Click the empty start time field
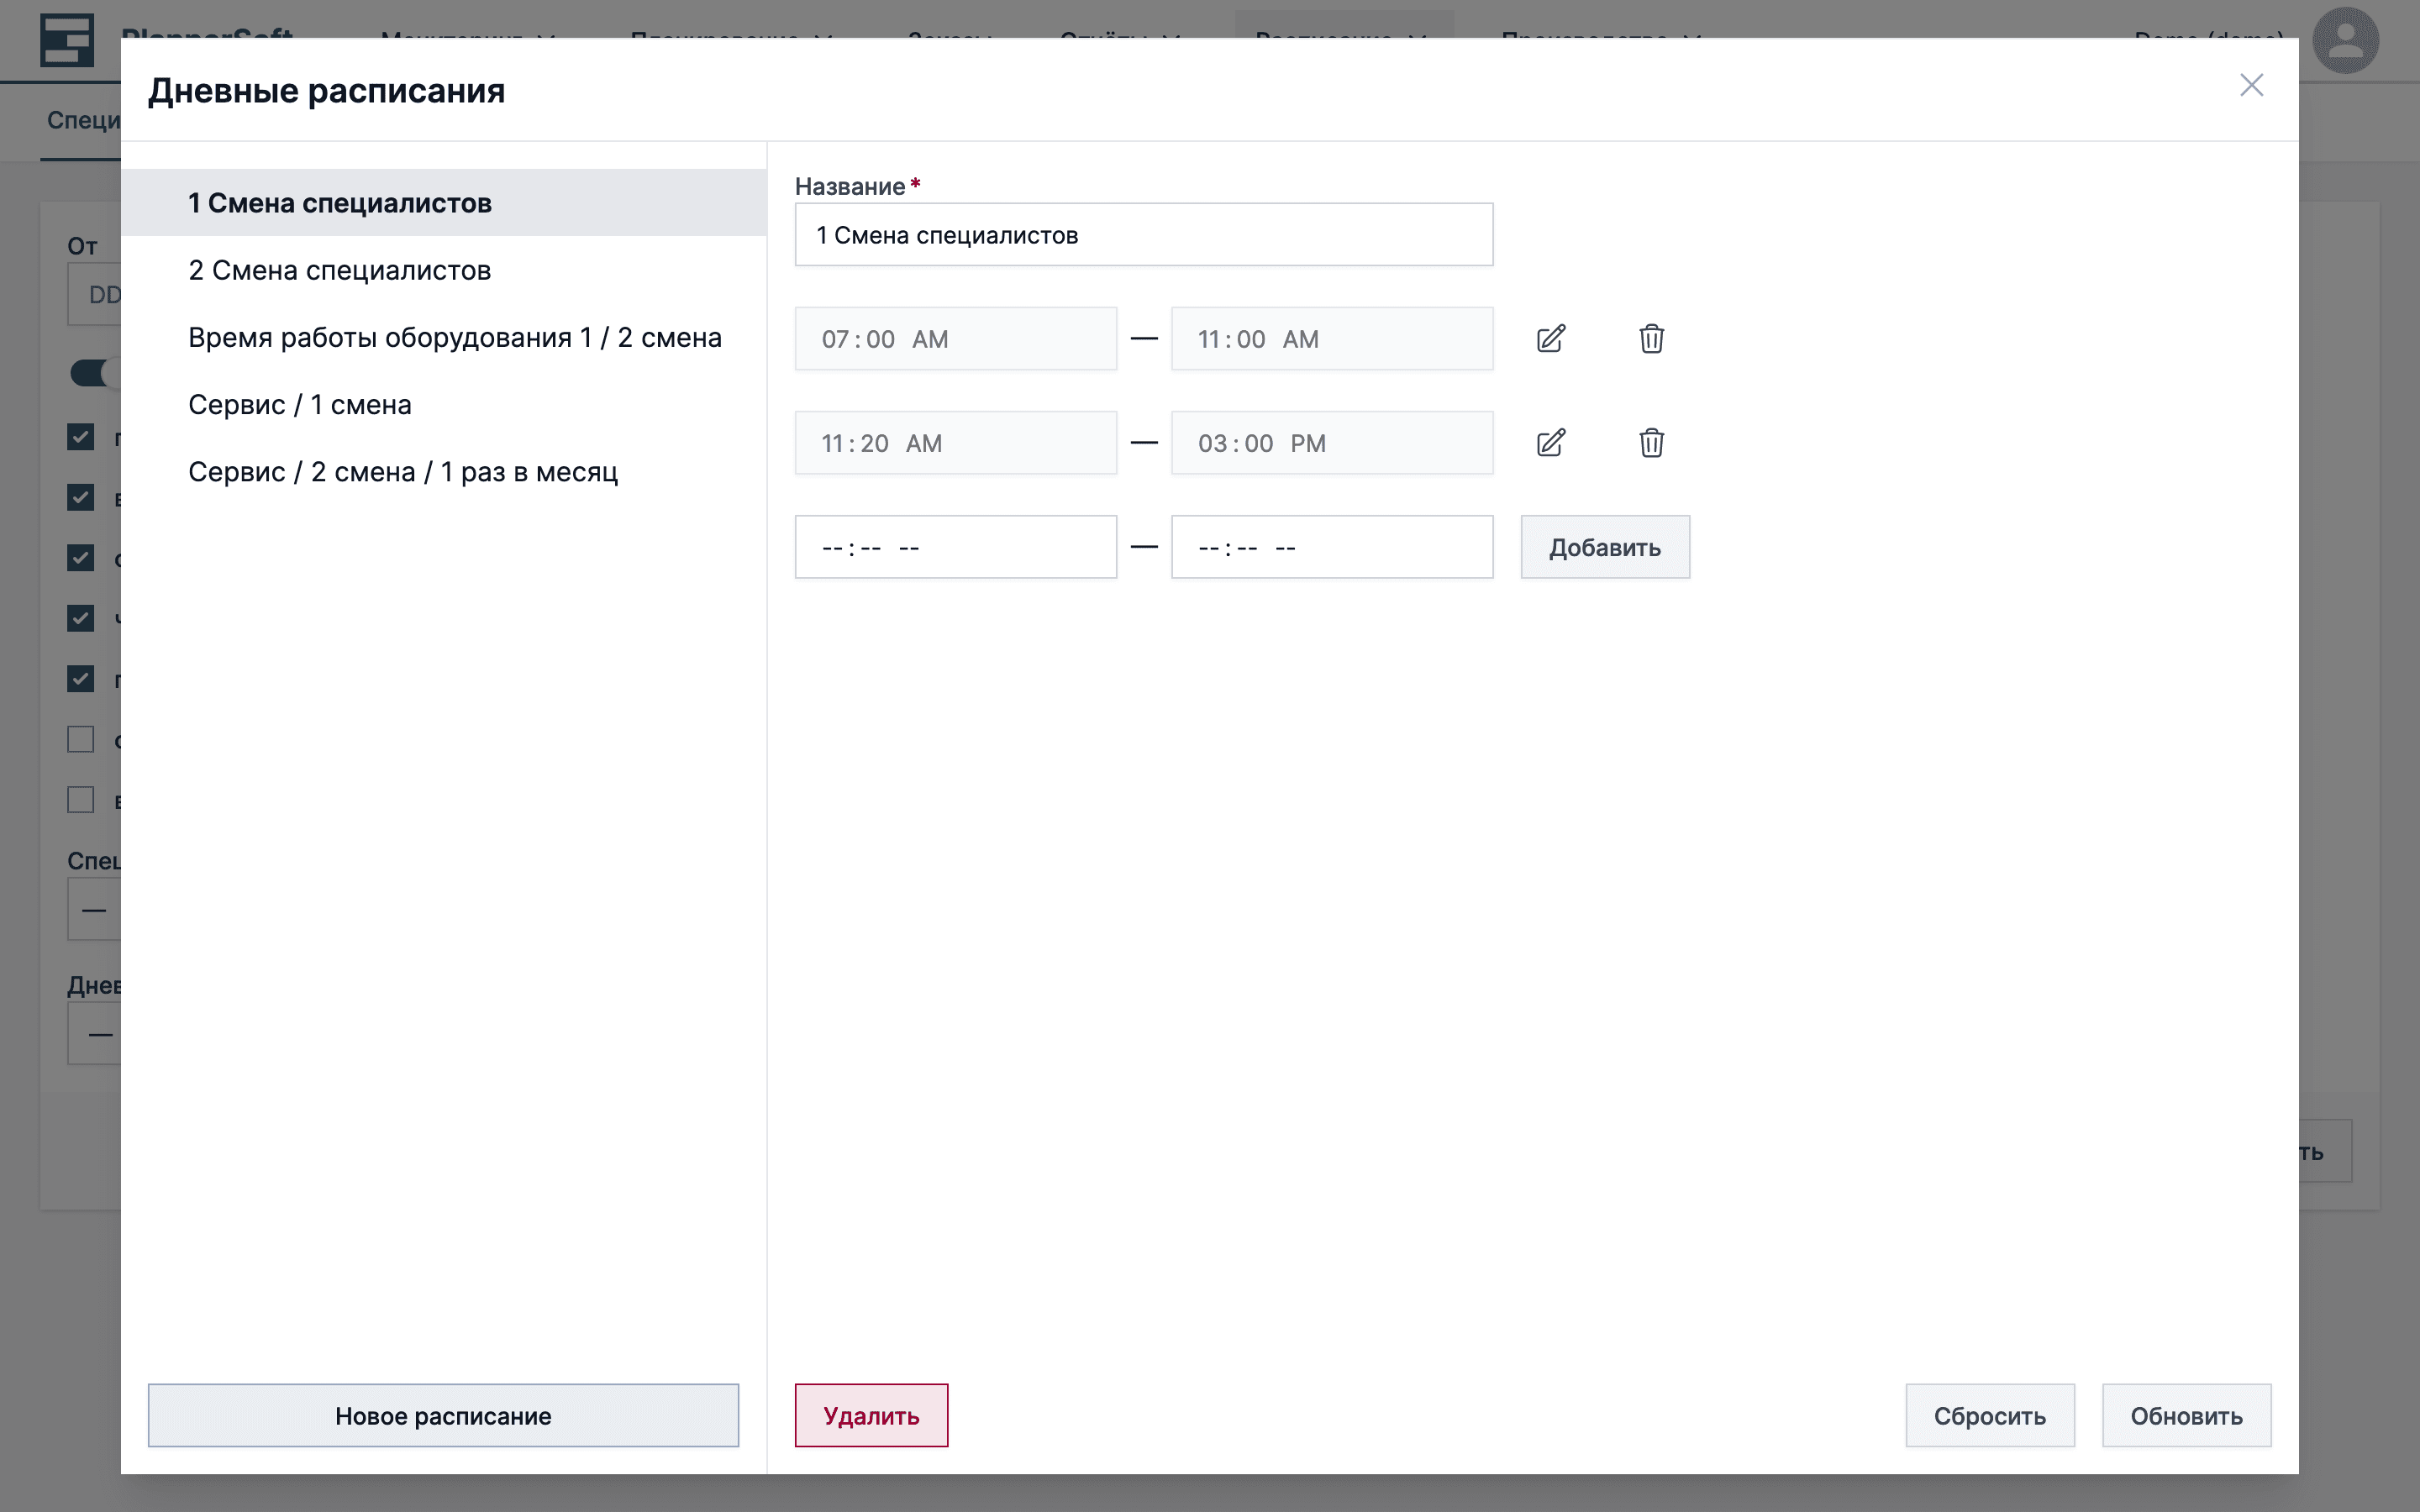2420x1512 pixels. click(x=955, y=547)
